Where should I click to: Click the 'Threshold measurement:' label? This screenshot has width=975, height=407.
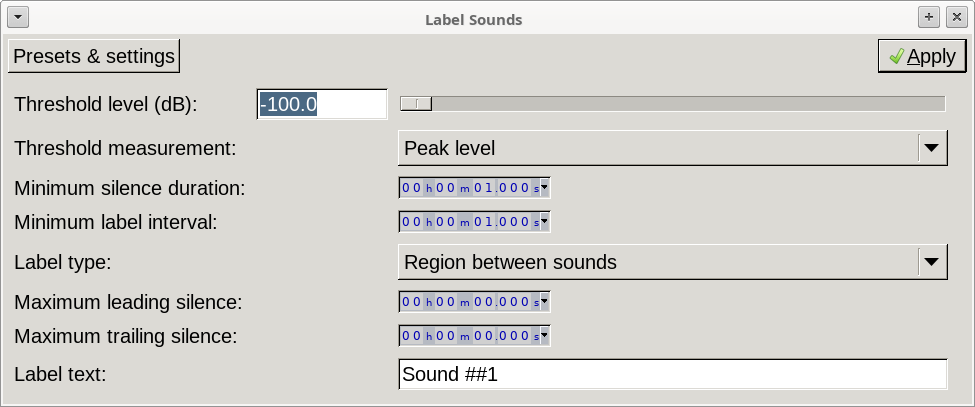(125, 149)
